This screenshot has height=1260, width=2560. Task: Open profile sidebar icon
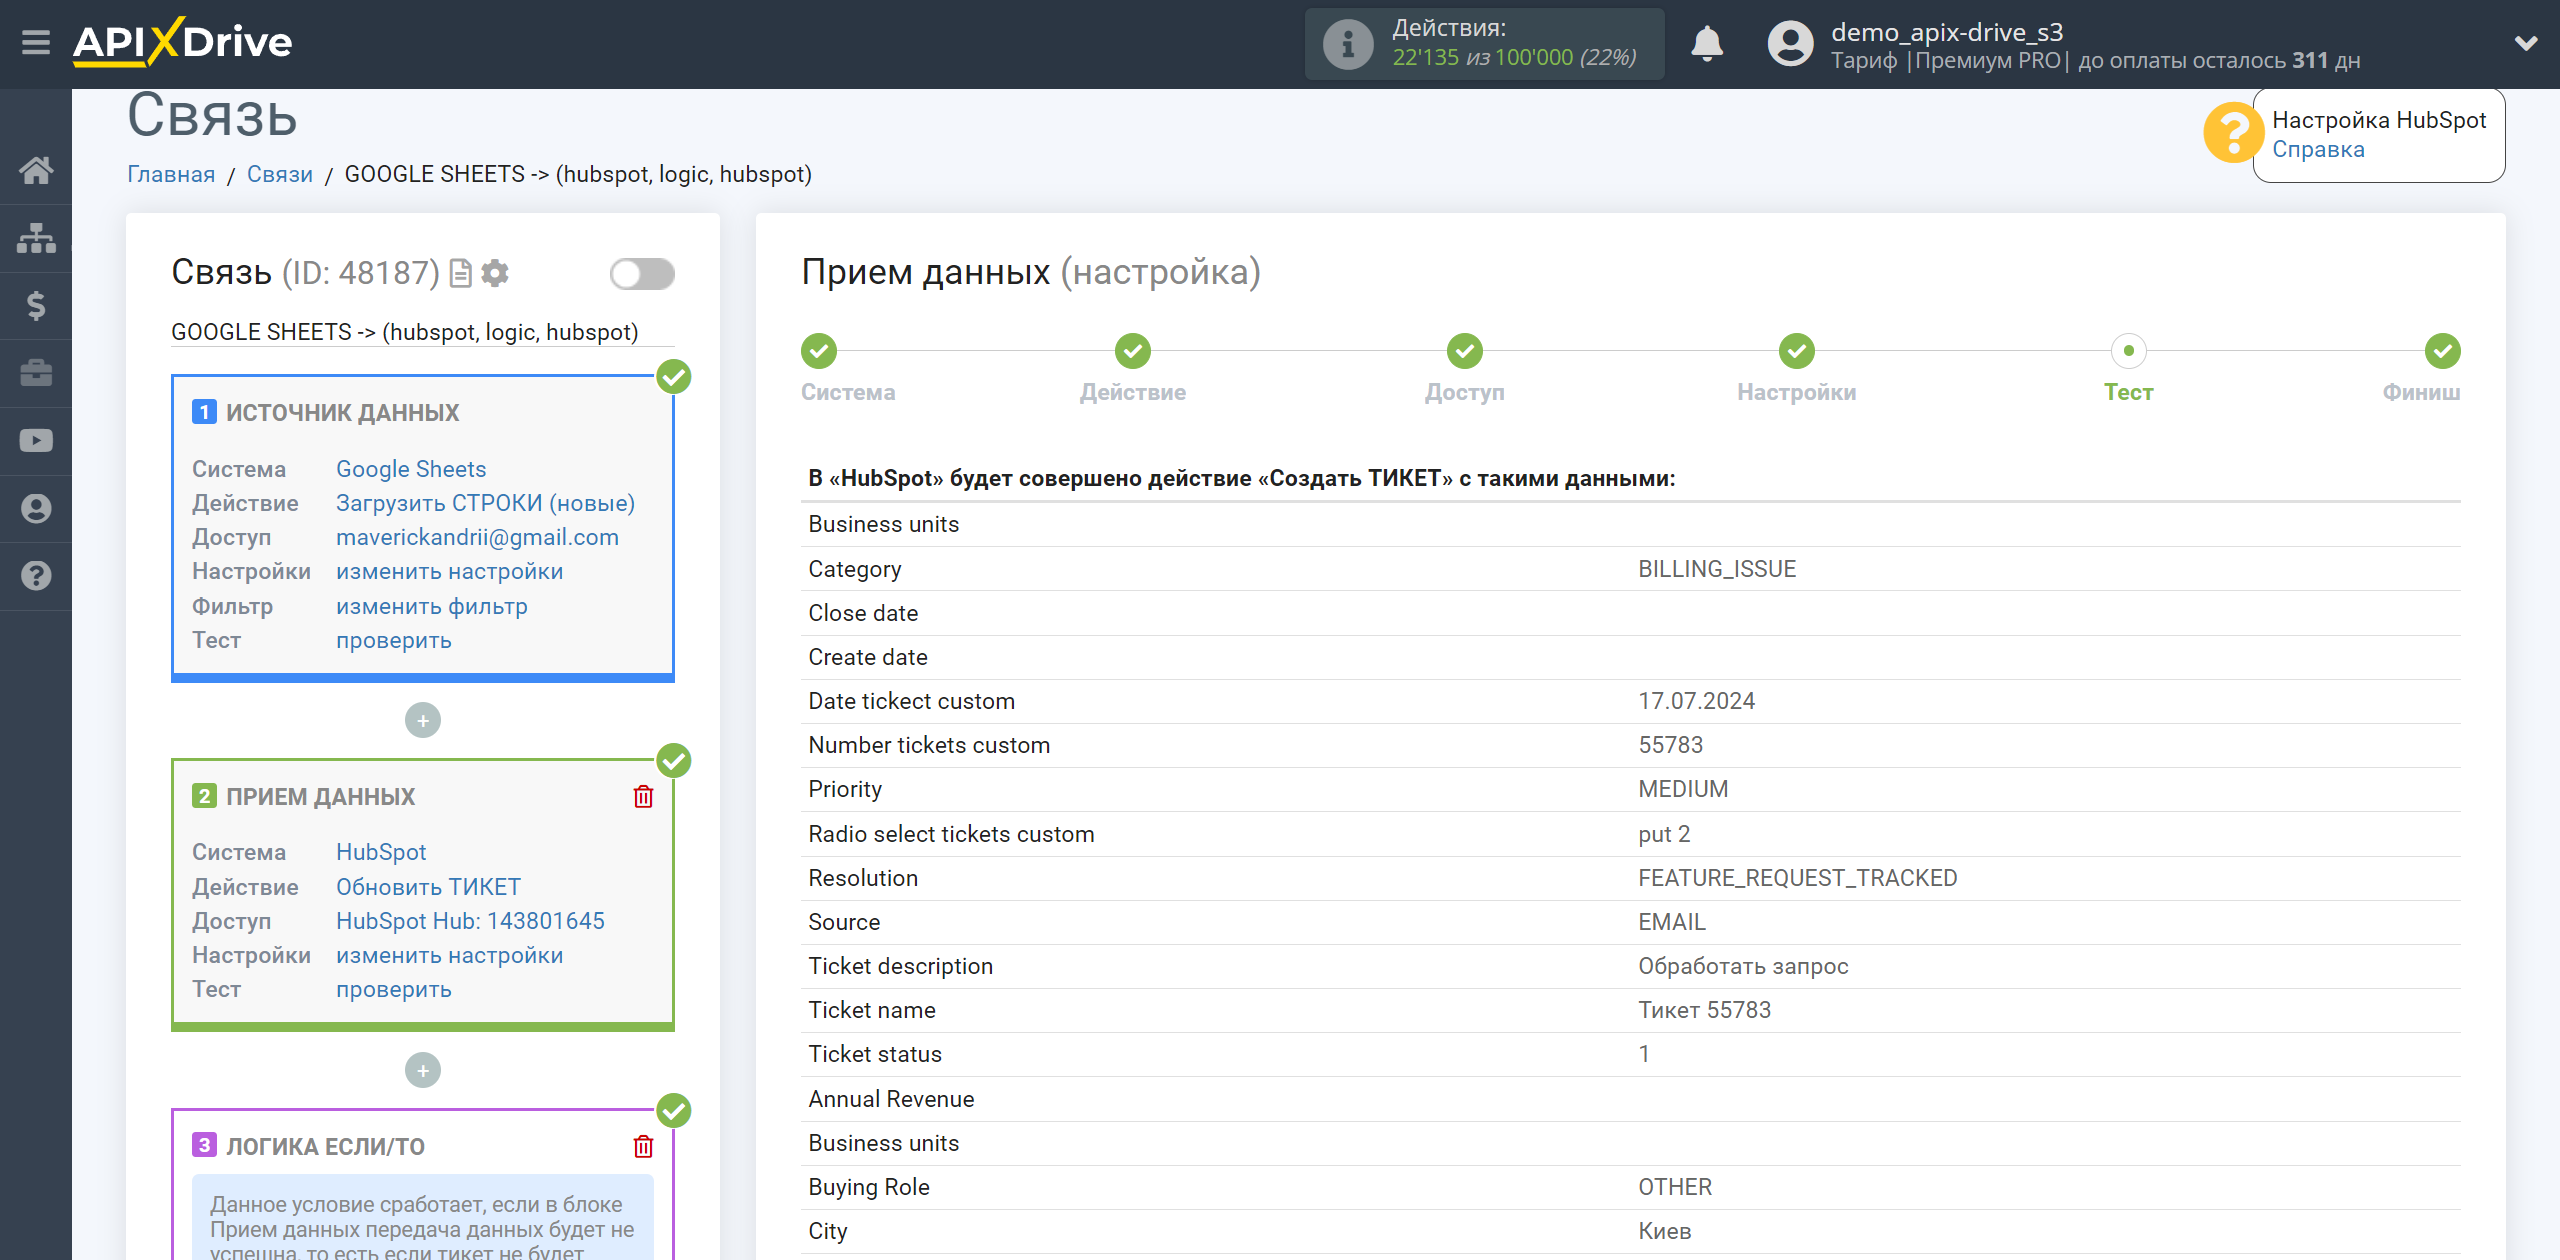tap(36, 508)
